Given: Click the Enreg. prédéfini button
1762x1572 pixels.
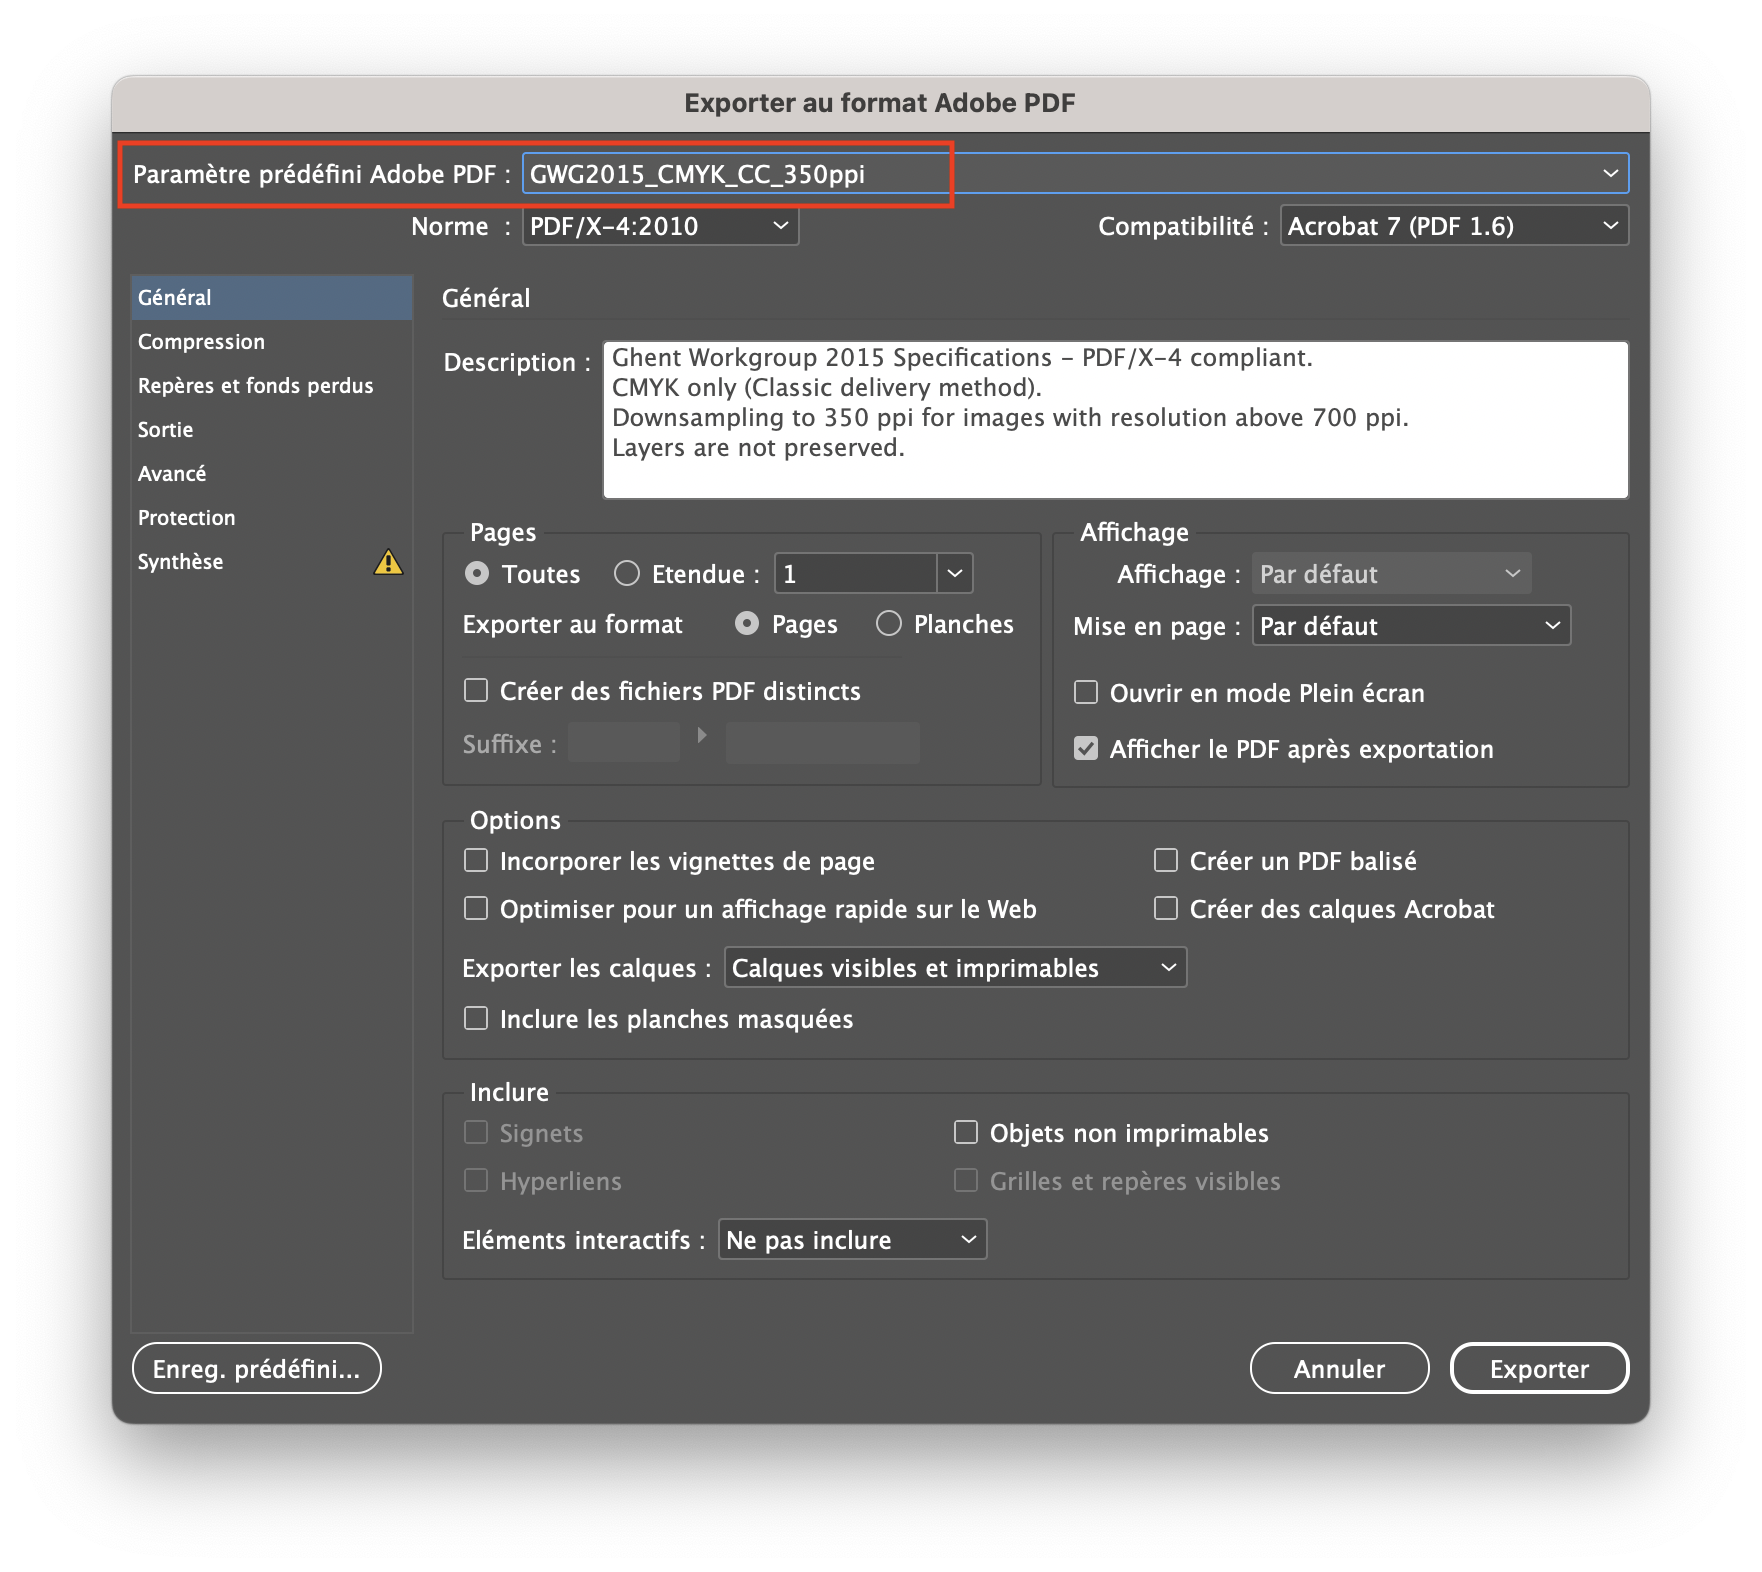Looking at the screenshot, I should (256, 1368).
